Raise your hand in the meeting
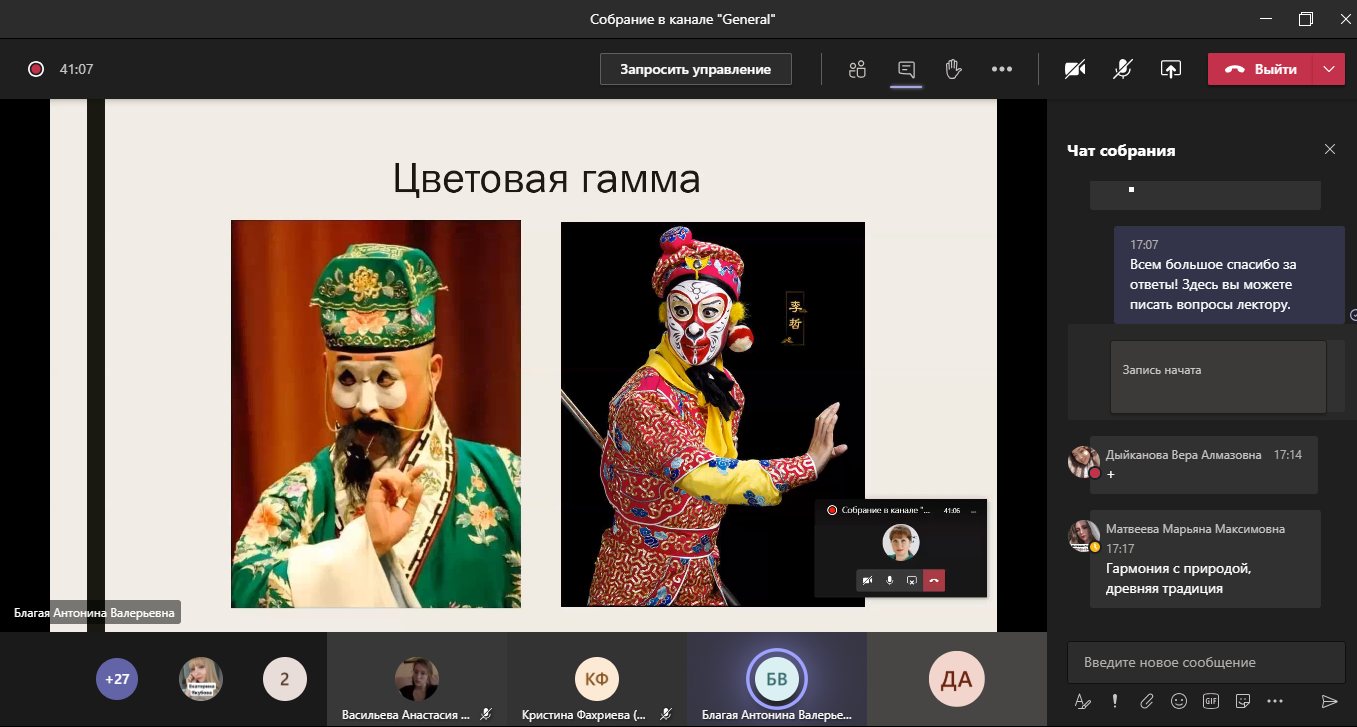 (x=953, y=69)
